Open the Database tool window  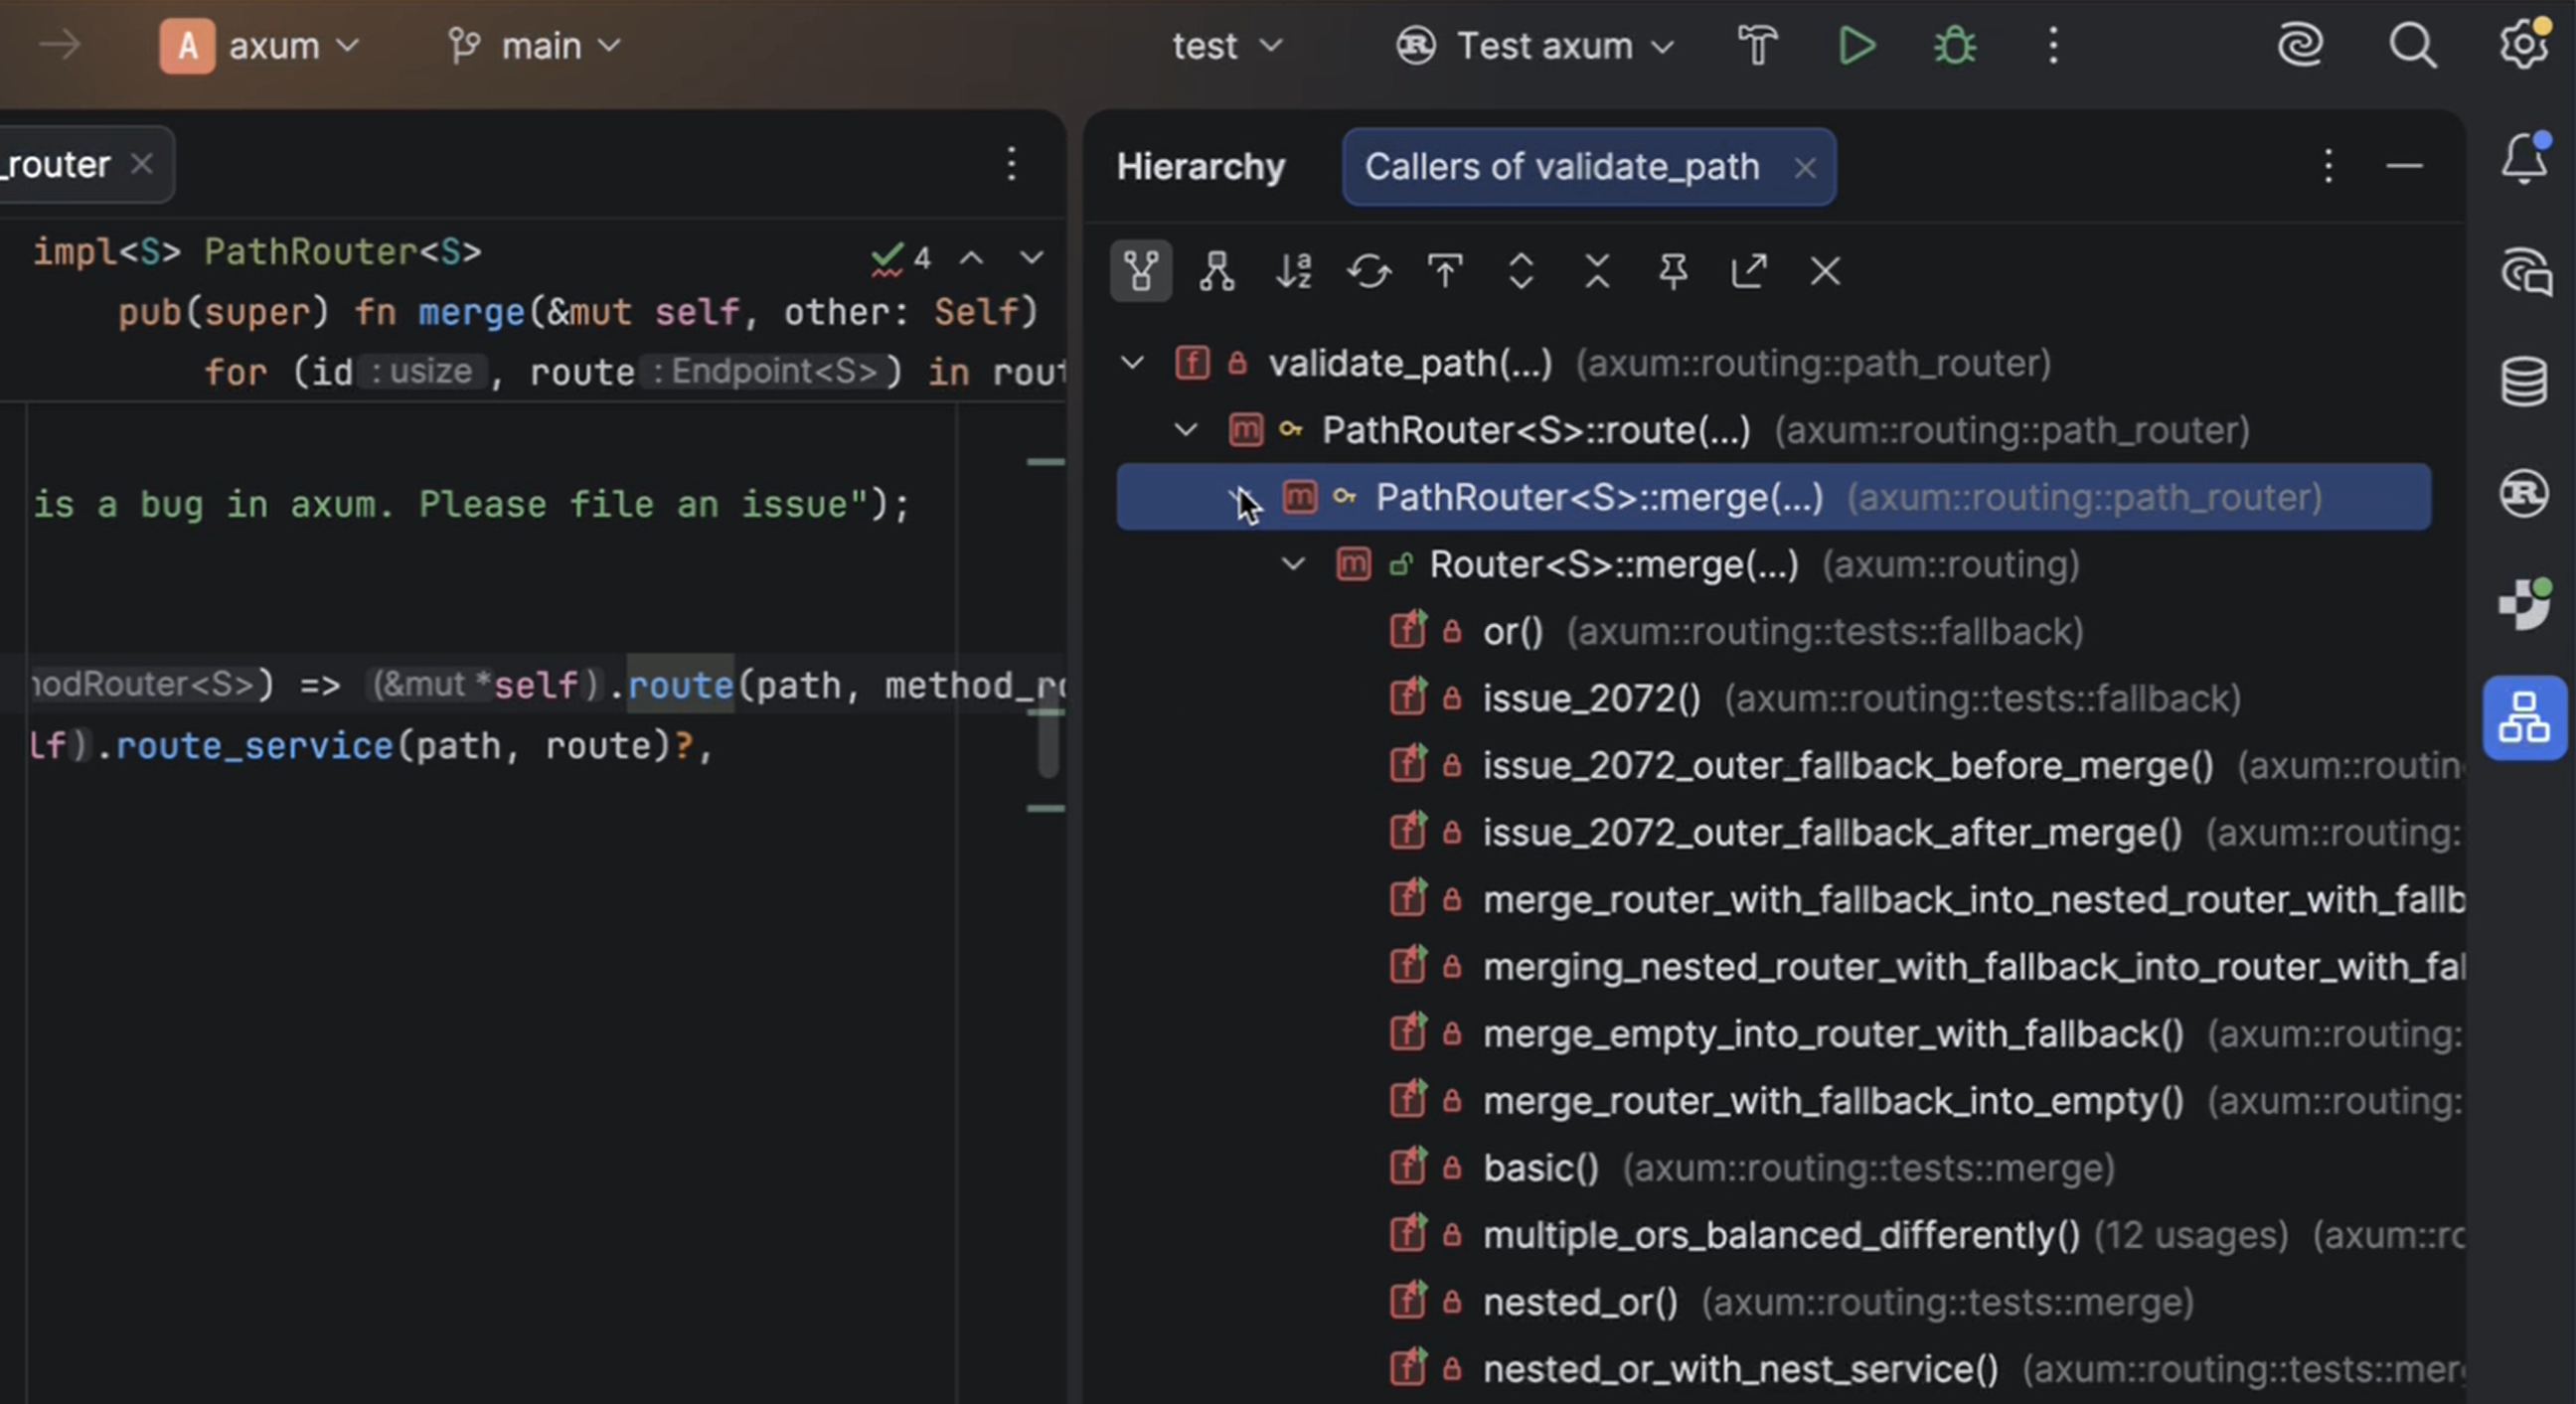pos(2523,381)
